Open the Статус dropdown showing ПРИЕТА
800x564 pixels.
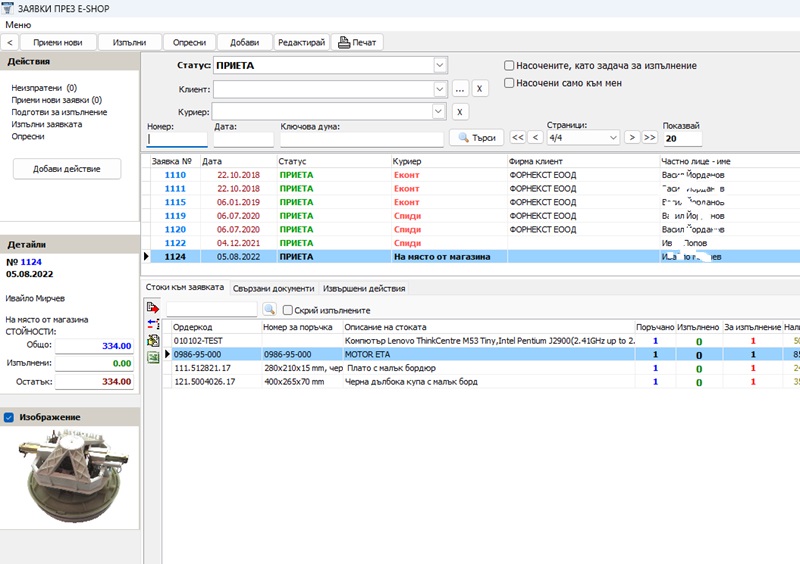[440, 65]
